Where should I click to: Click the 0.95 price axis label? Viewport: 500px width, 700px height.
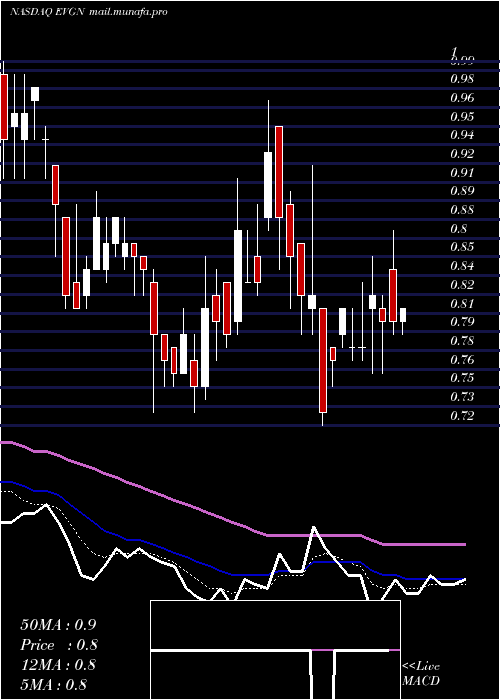pyautogui.click(x=462, y=117)
